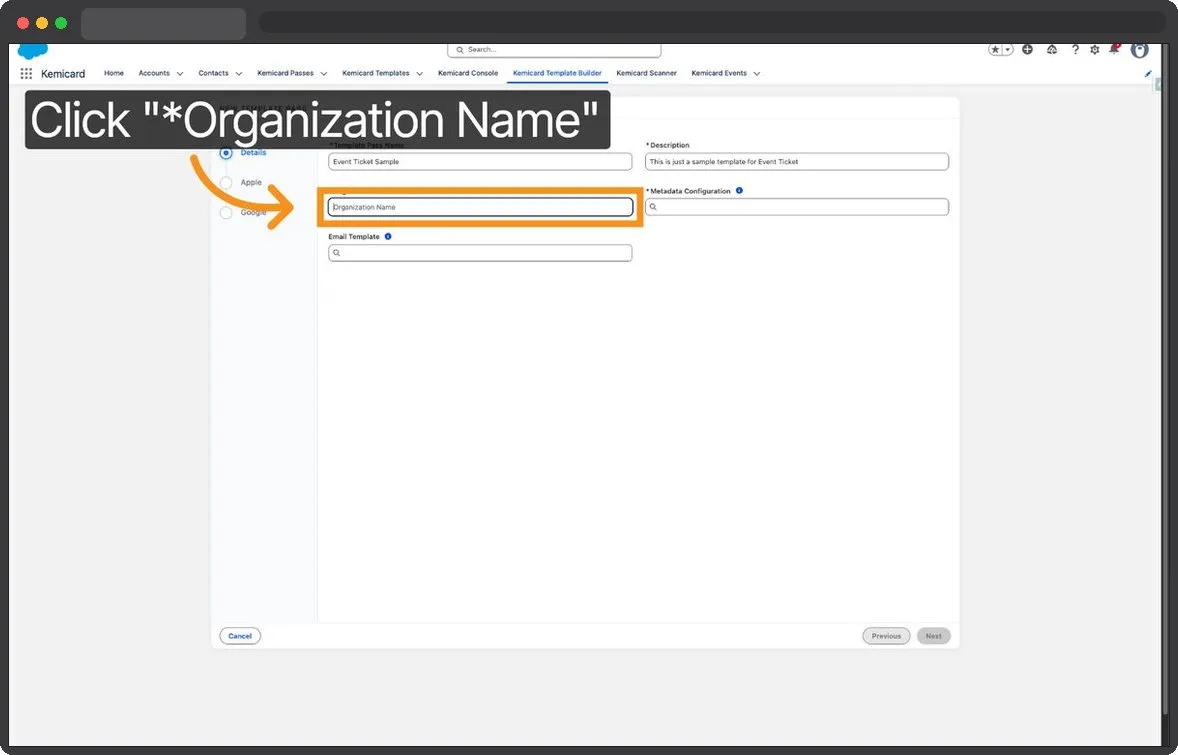Click the Description label above the description field
1178x755 pixels.
coord(669,145)
